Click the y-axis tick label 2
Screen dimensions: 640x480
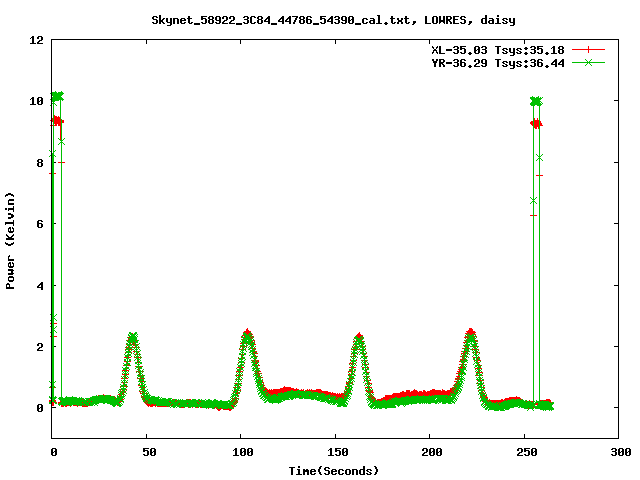pyautogui.click(x=40, y=347)
